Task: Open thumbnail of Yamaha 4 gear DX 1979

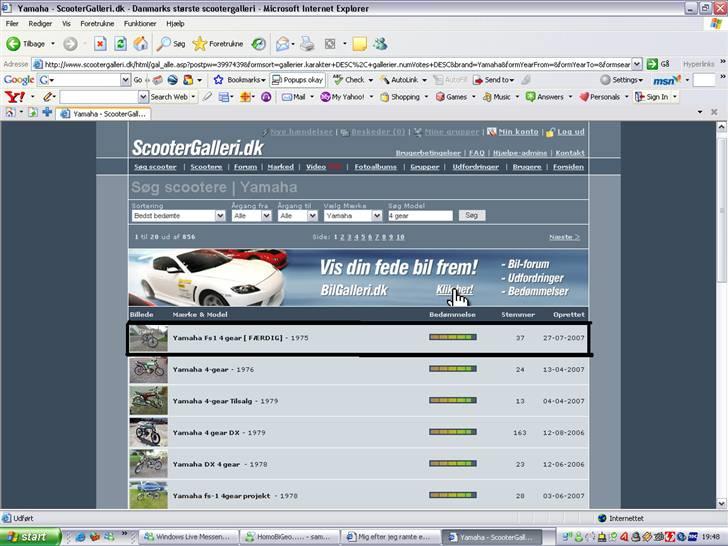Action: coord(148,432)
